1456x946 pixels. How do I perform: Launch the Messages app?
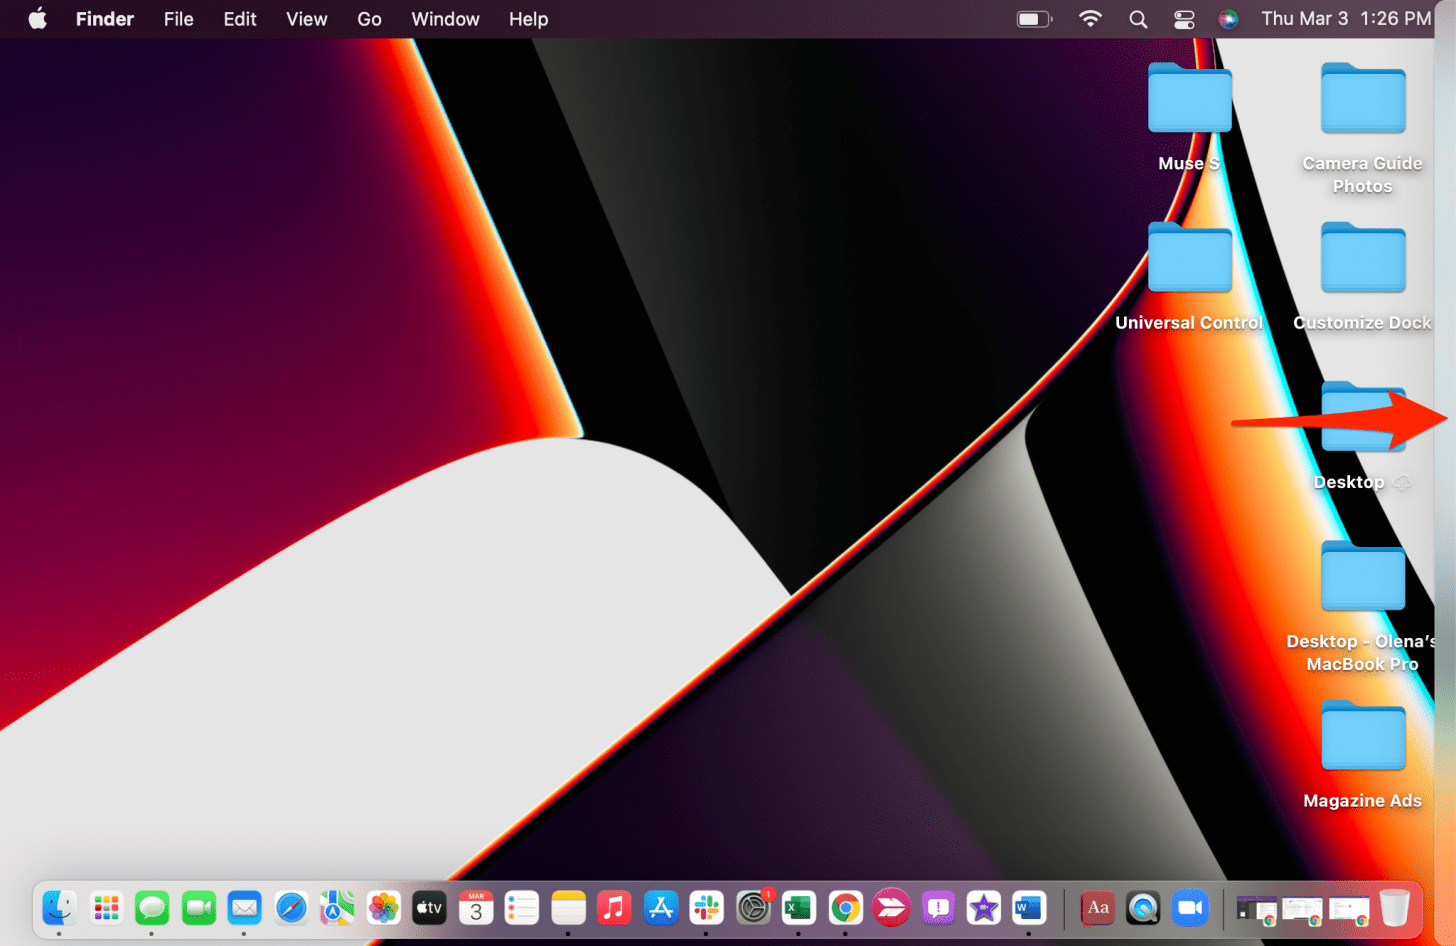(152, 908)
